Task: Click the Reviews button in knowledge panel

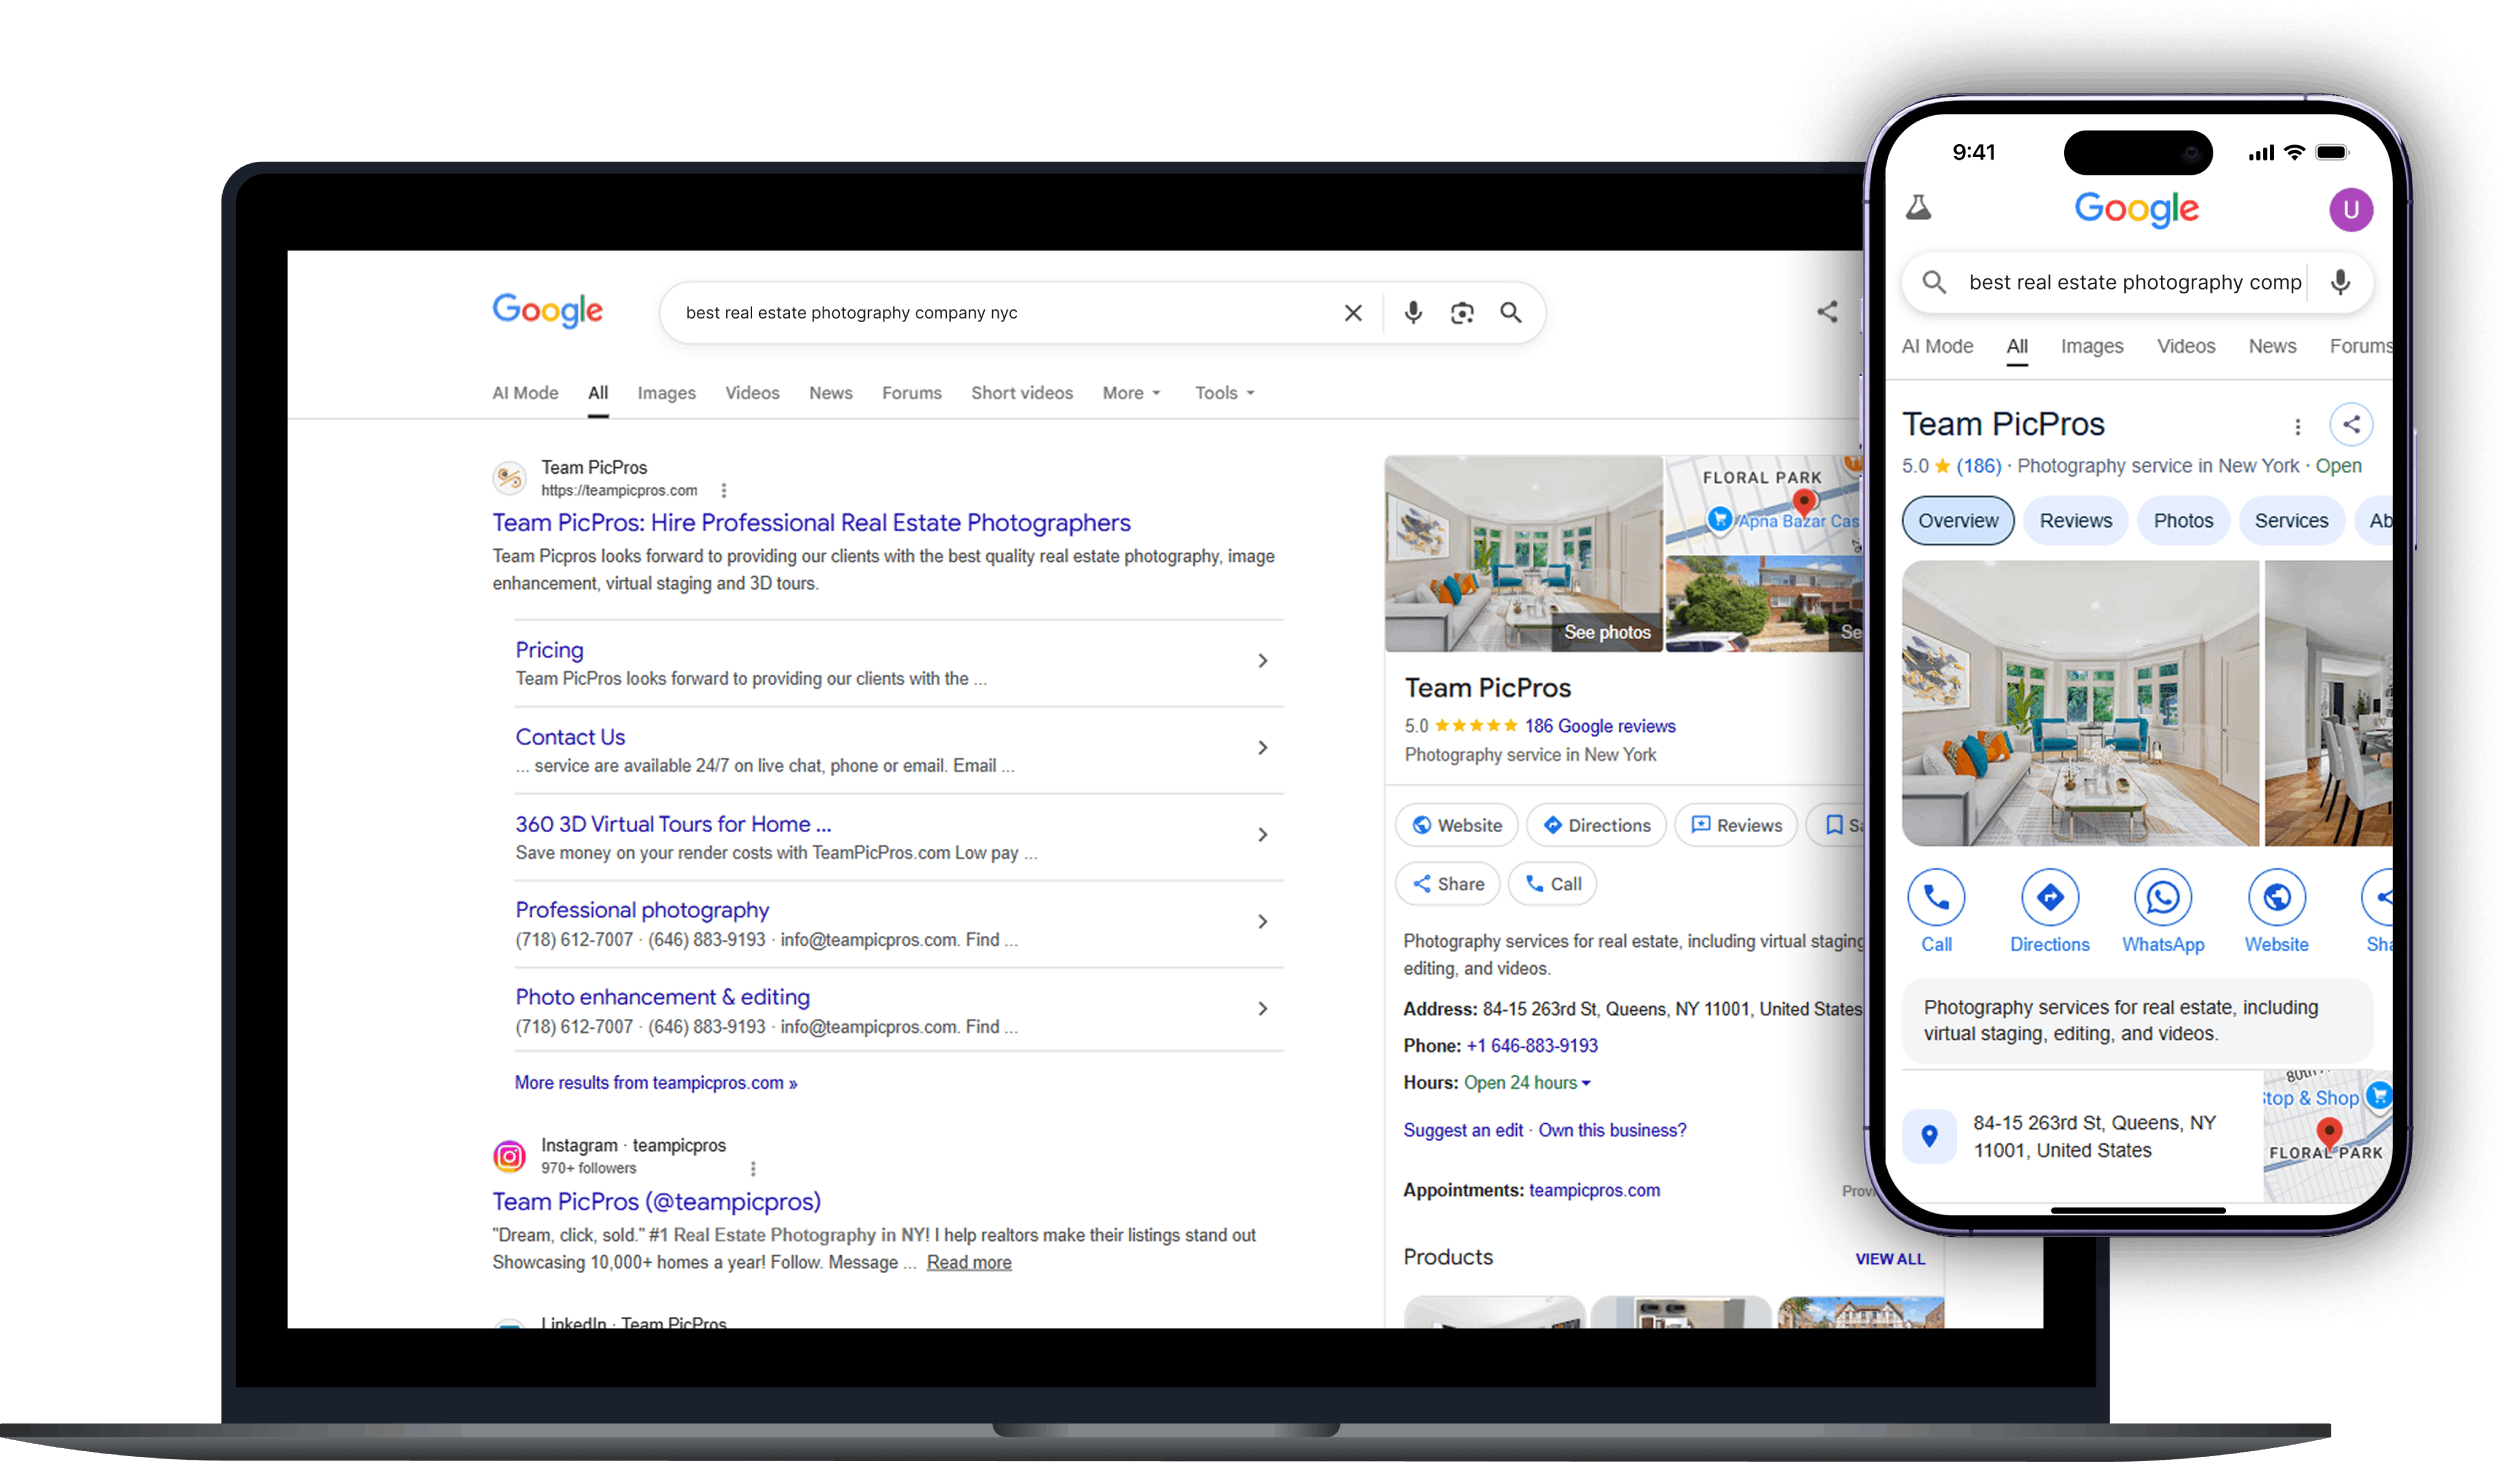Action: (1736, 825)
